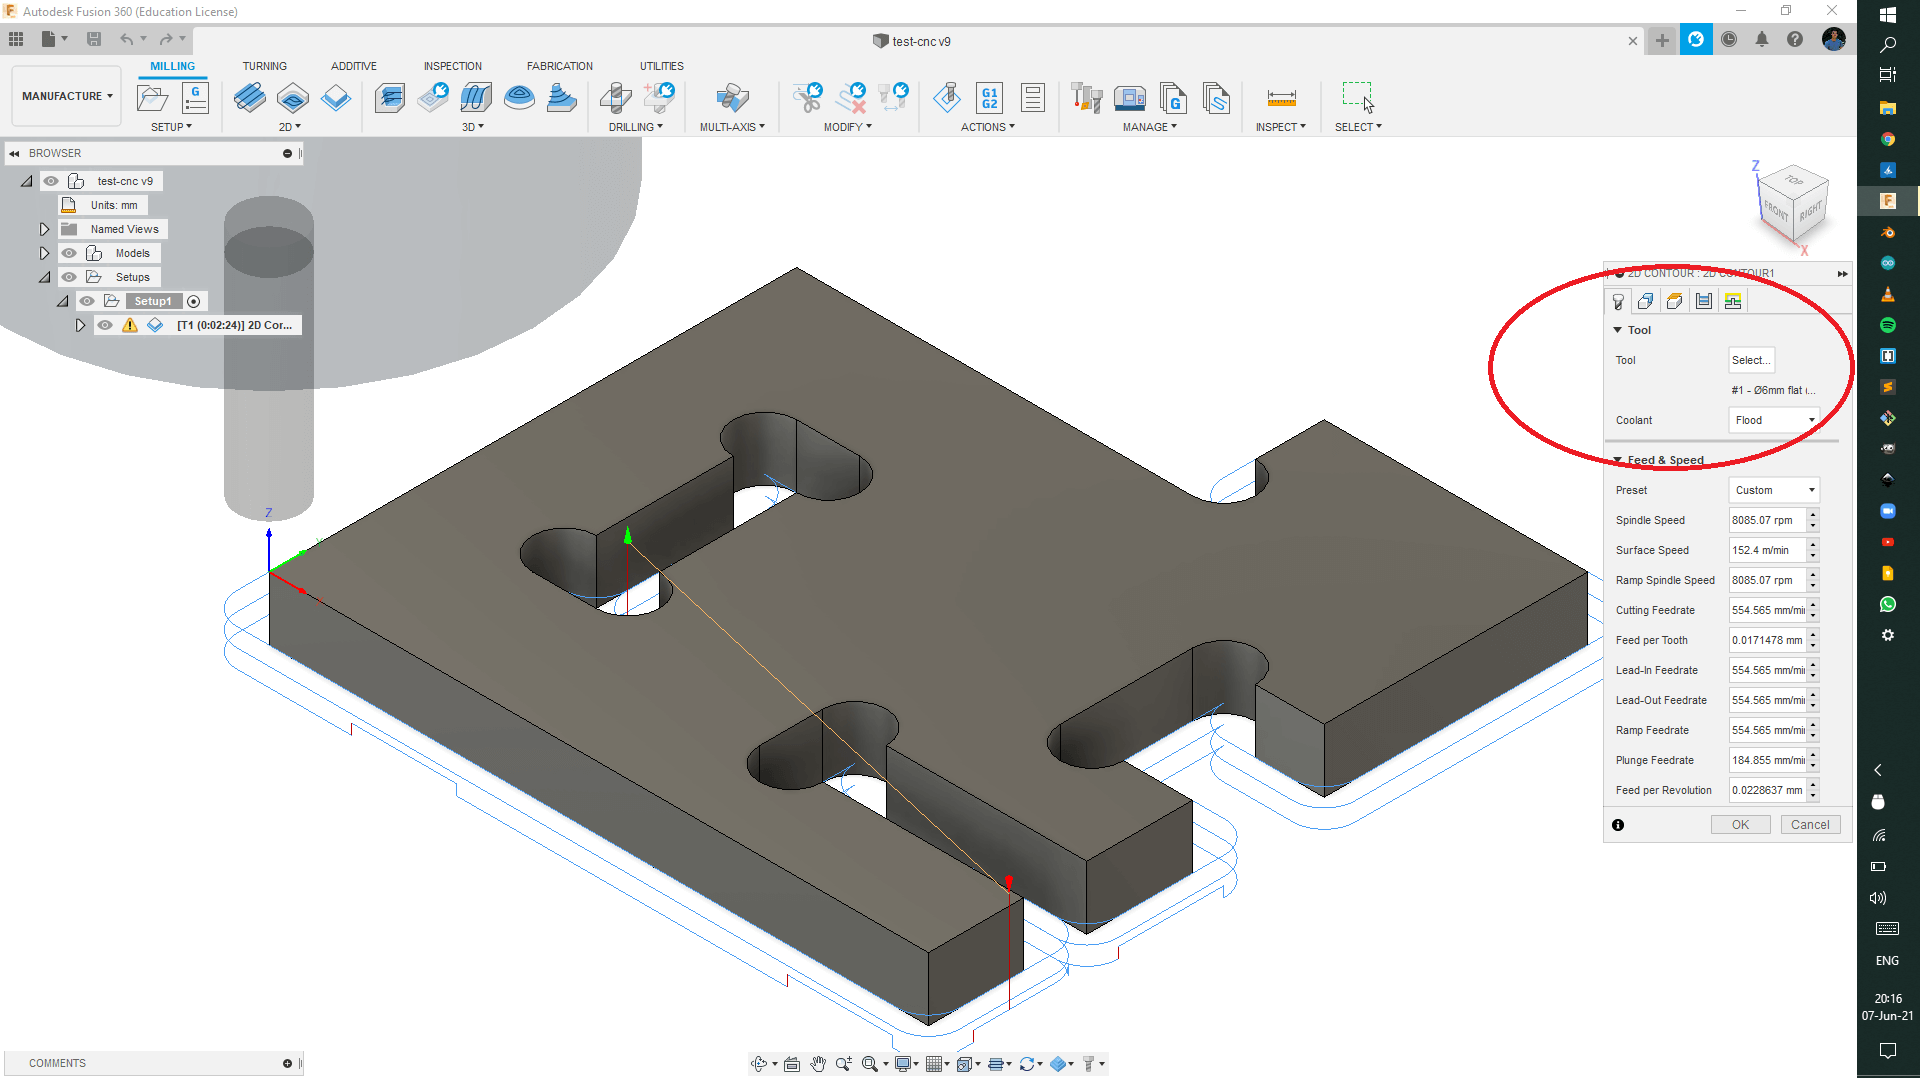1920x1078 pixels.
Task: Select the 3D Contour stepped icon
Action: pyautogui.click(x=562, y=98)
